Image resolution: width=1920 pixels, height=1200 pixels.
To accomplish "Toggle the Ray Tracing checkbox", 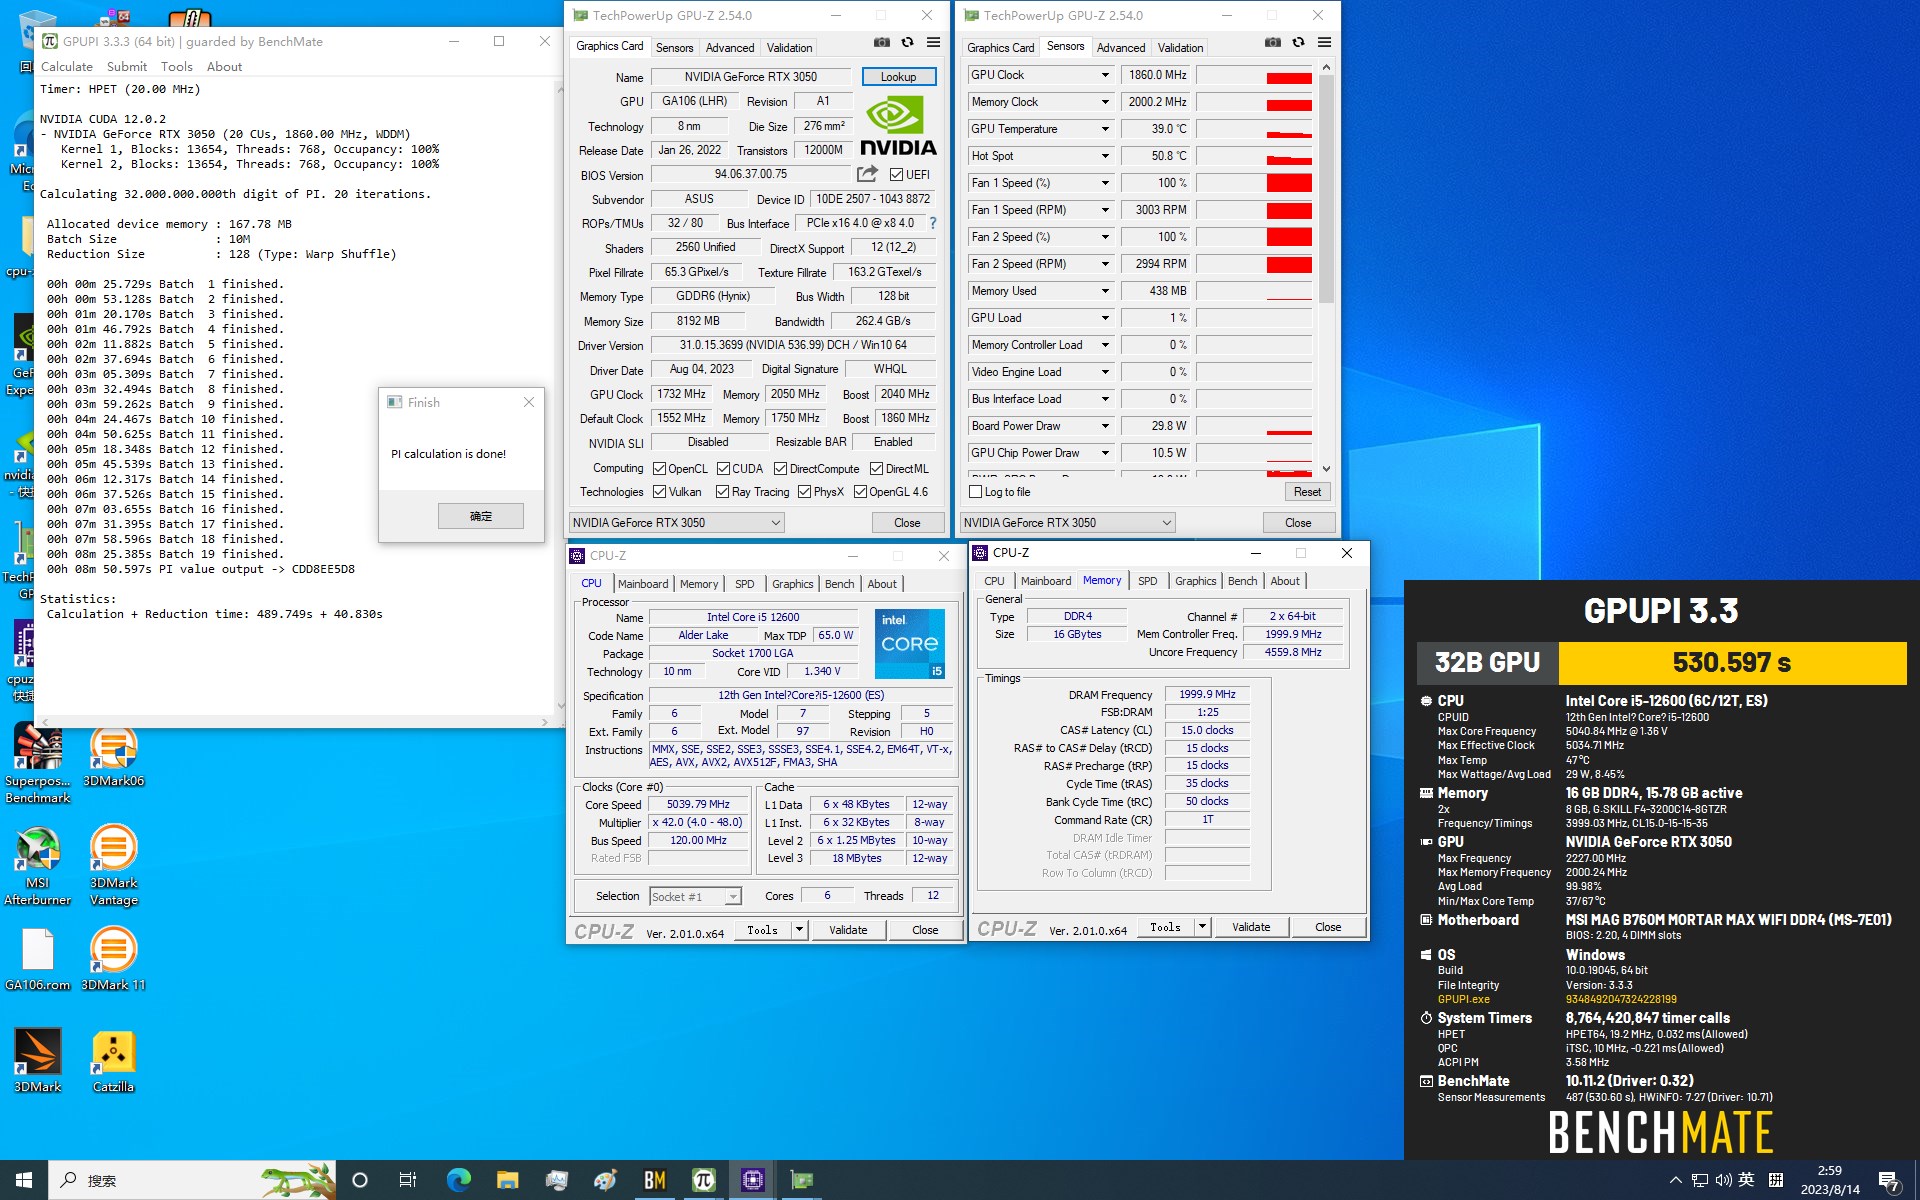I will tap(723, 492).
